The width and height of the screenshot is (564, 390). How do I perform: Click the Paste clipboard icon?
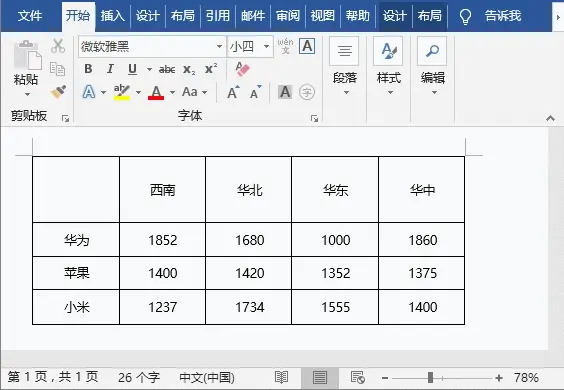click(x=27, y=55)
